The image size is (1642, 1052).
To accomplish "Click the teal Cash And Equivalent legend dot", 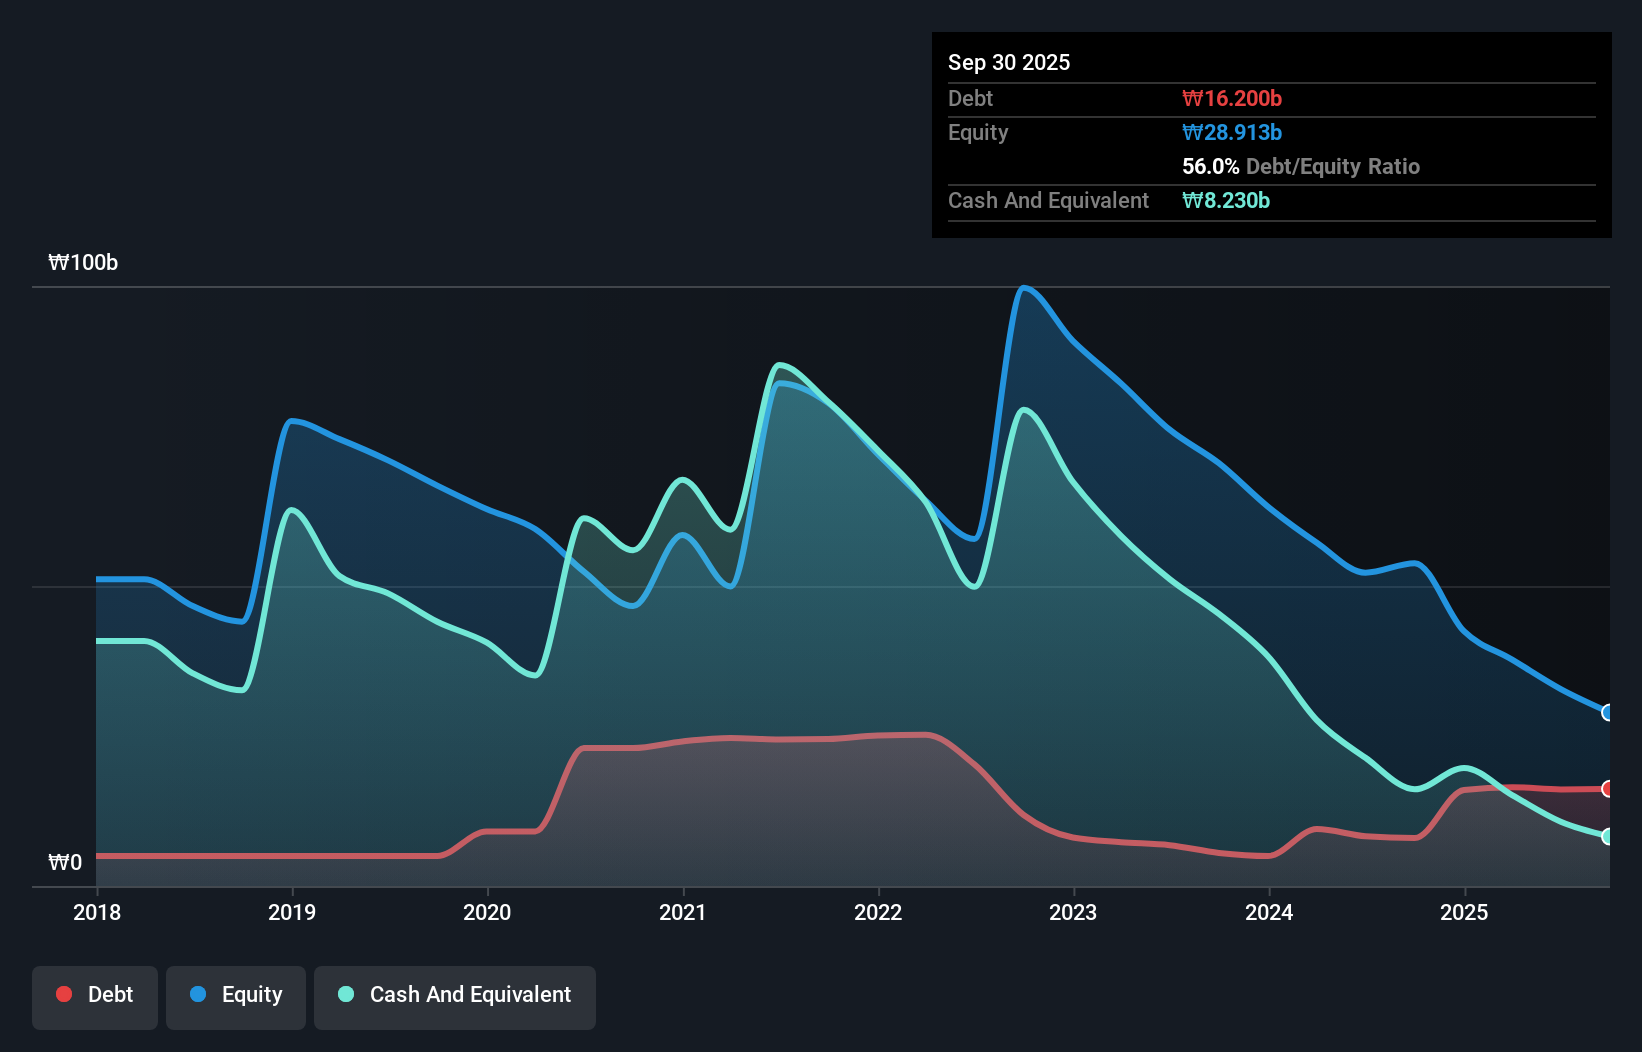I will coord(345,994).
